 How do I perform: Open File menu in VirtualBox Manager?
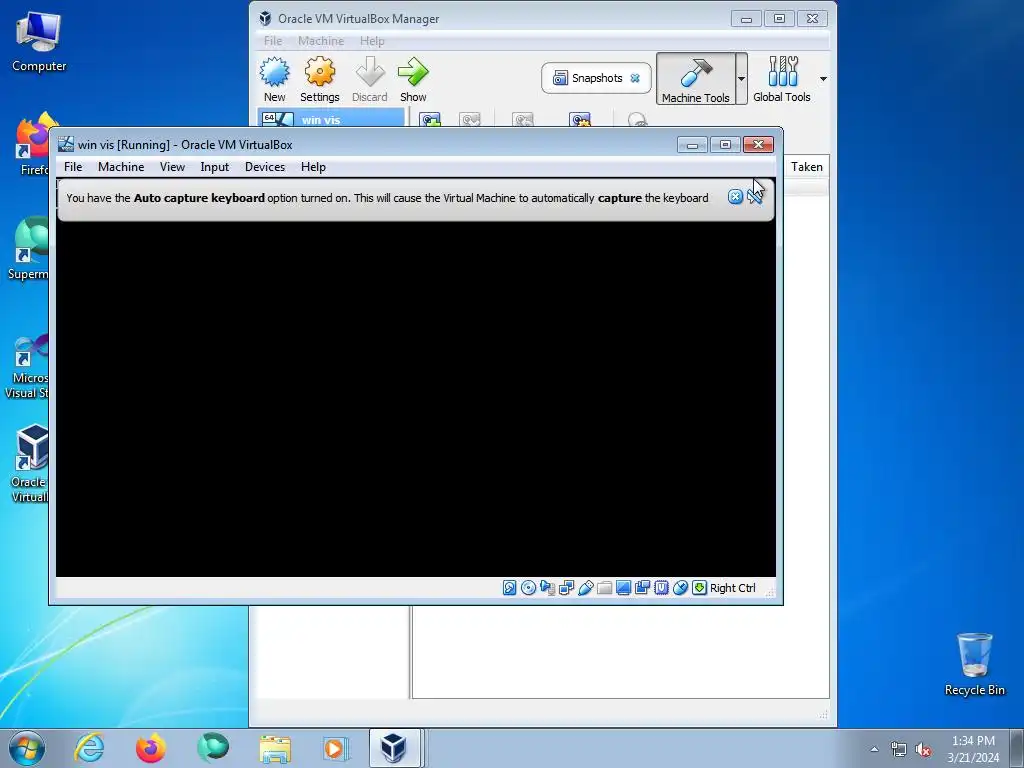point(273,40)
